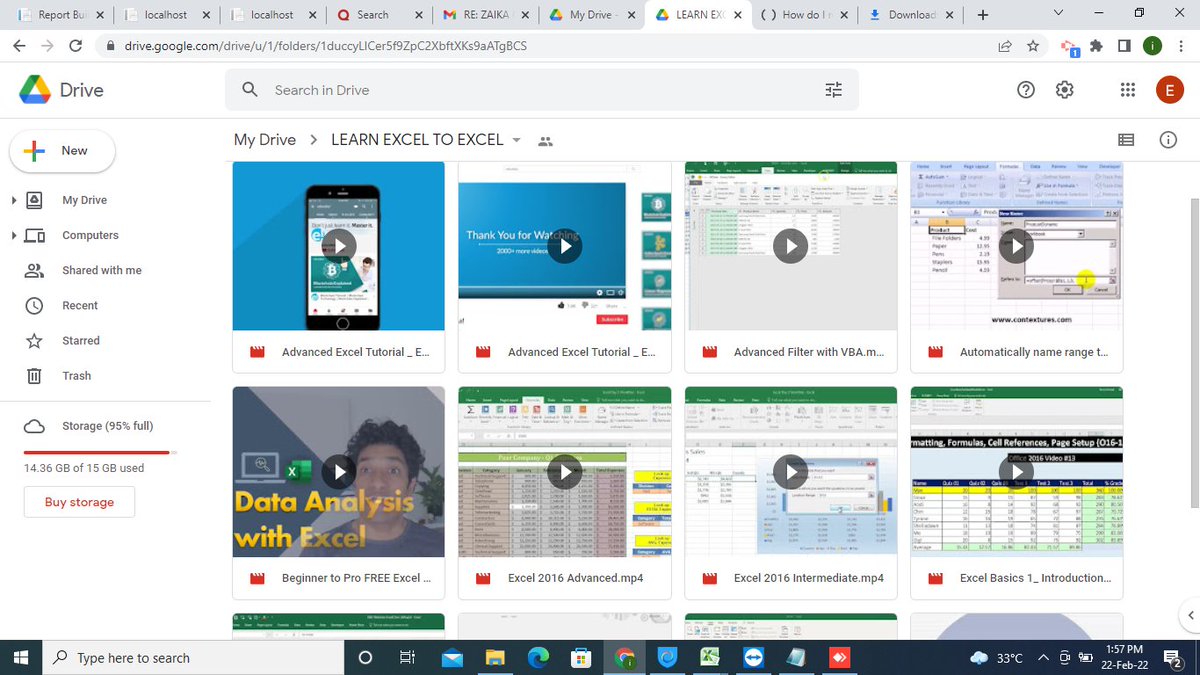Open Task View in taskbar
This screenshot has width=1200, height=675.
coord(407,657)
